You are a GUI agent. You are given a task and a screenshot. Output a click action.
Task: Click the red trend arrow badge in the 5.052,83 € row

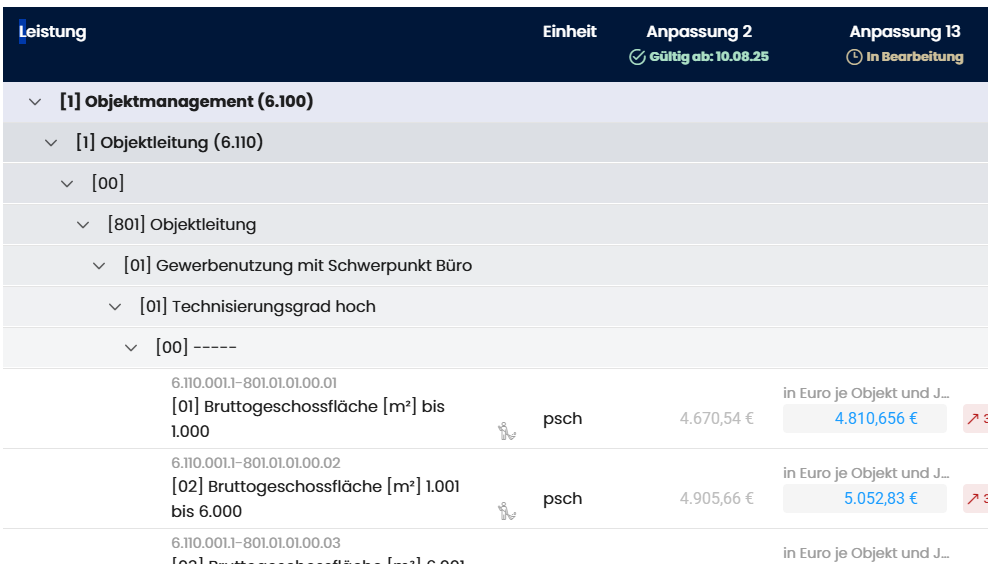(x=975, y=499)
